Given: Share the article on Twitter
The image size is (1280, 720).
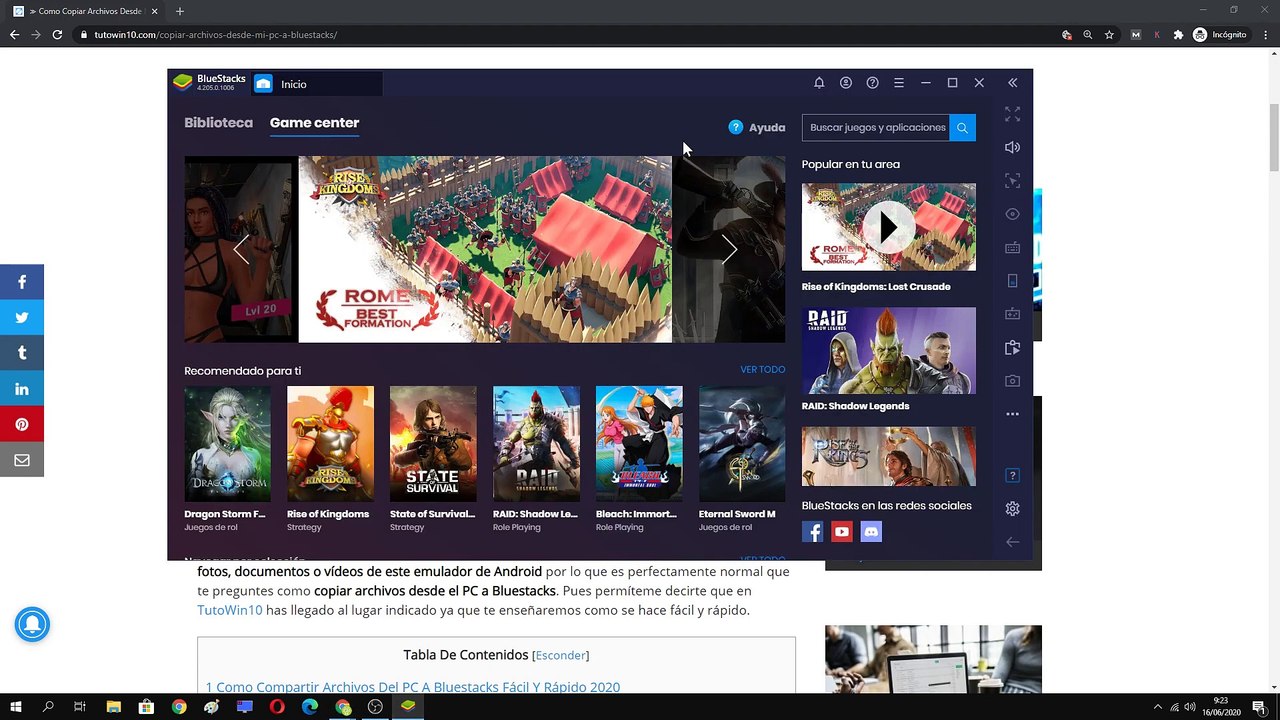Looking at the screenshot, I should [22, 318].
